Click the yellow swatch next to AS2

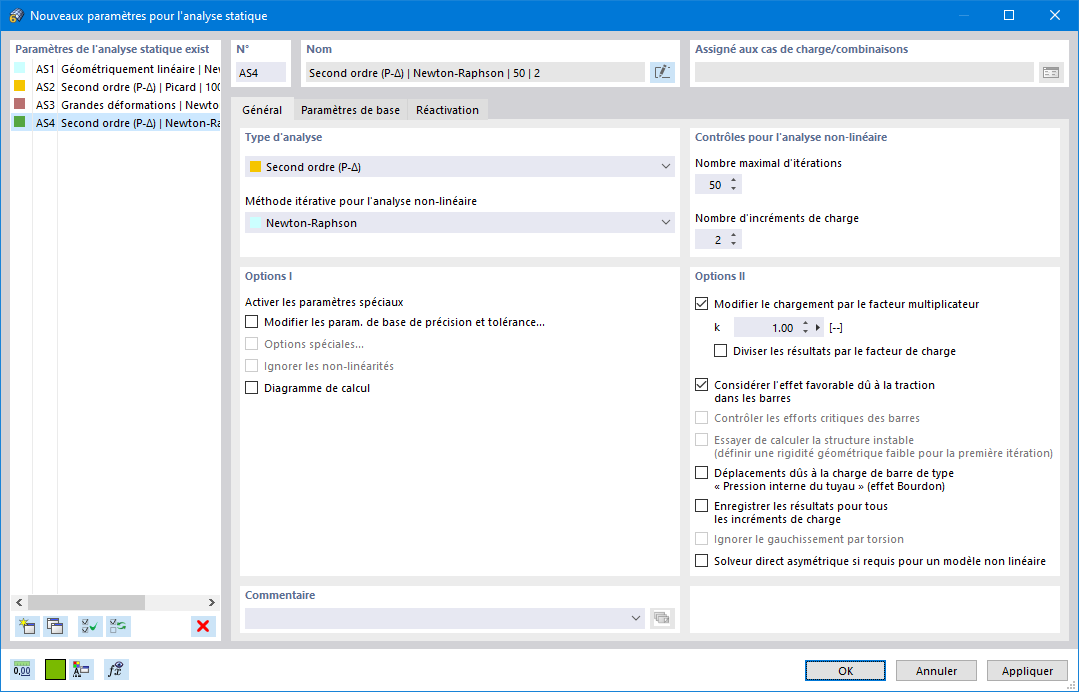(20, 86)
